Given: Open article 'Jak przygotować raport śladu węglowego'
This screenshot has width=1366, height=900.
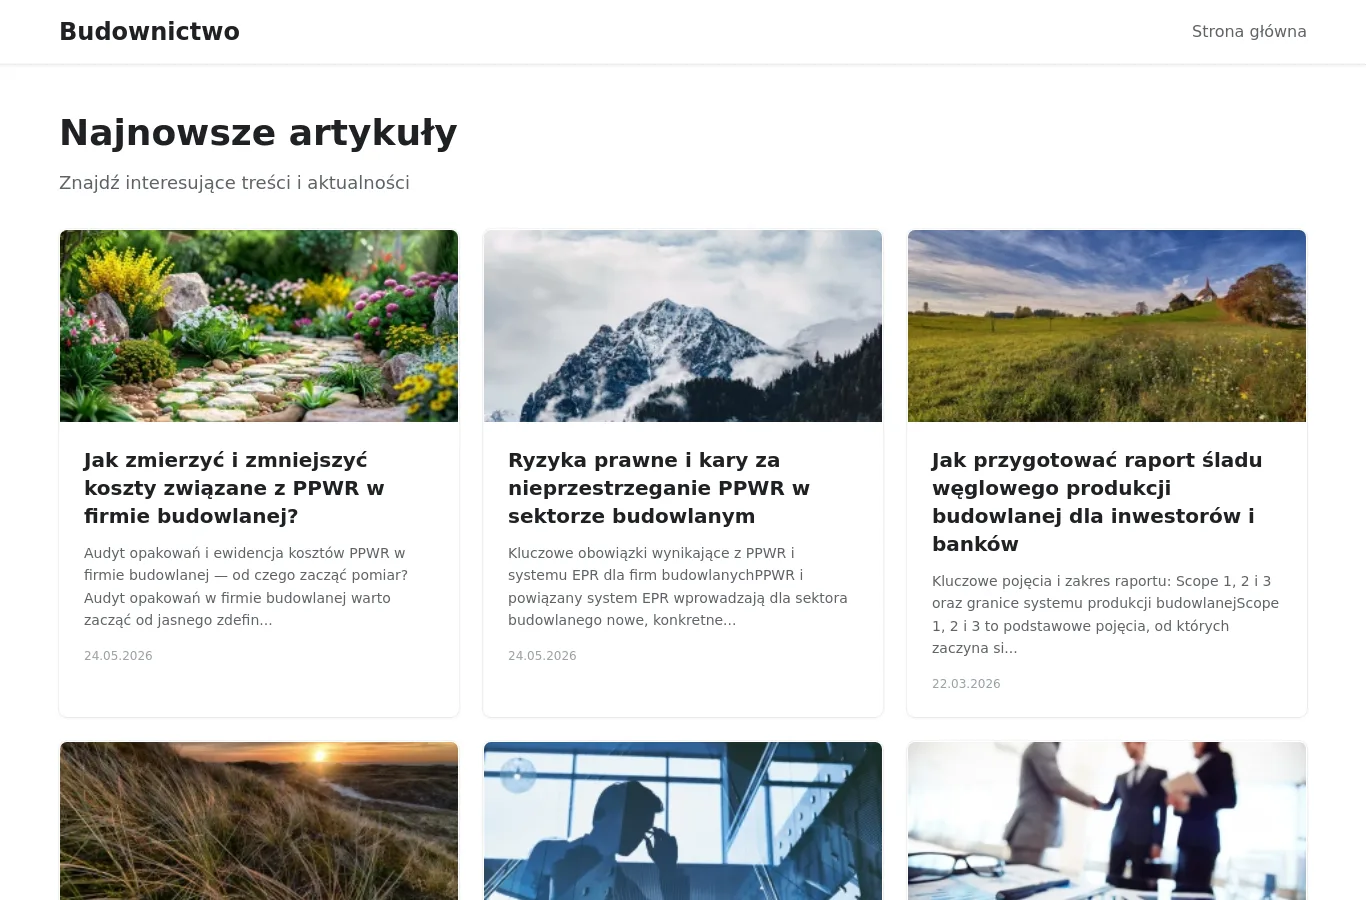Looking at the screenshot, I should coord(1097,502).
